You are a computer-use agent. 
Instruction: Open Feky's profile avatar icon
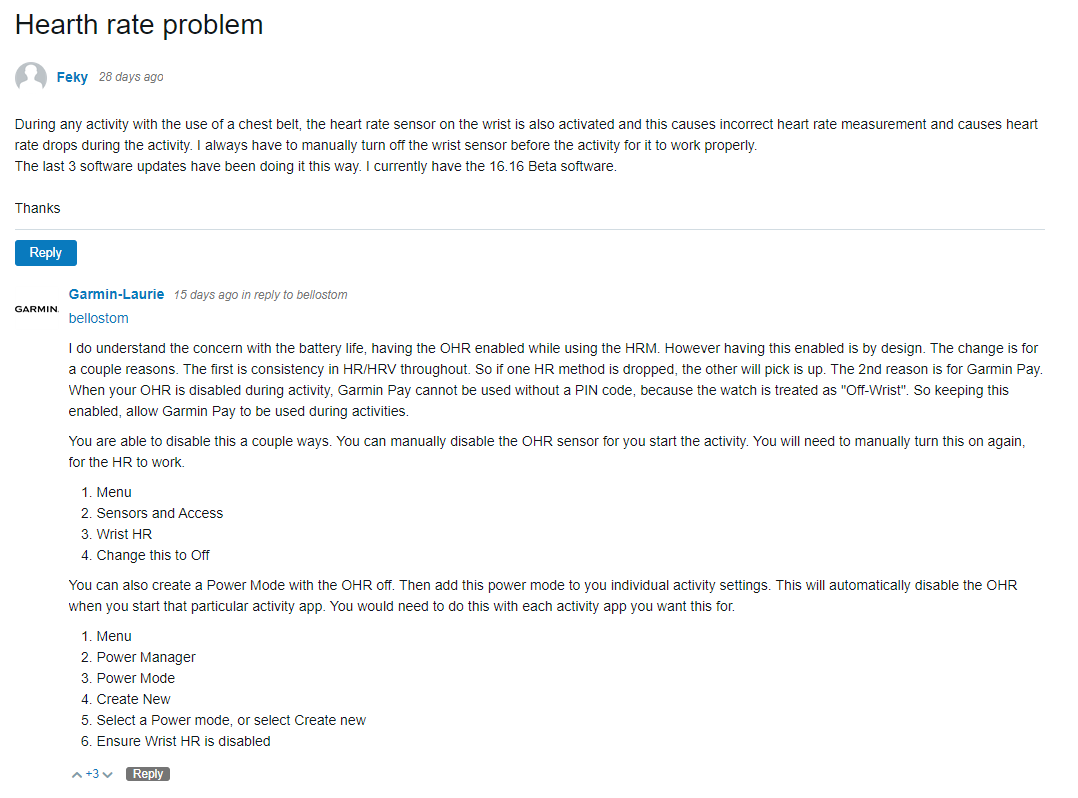(x=31, y=77)
